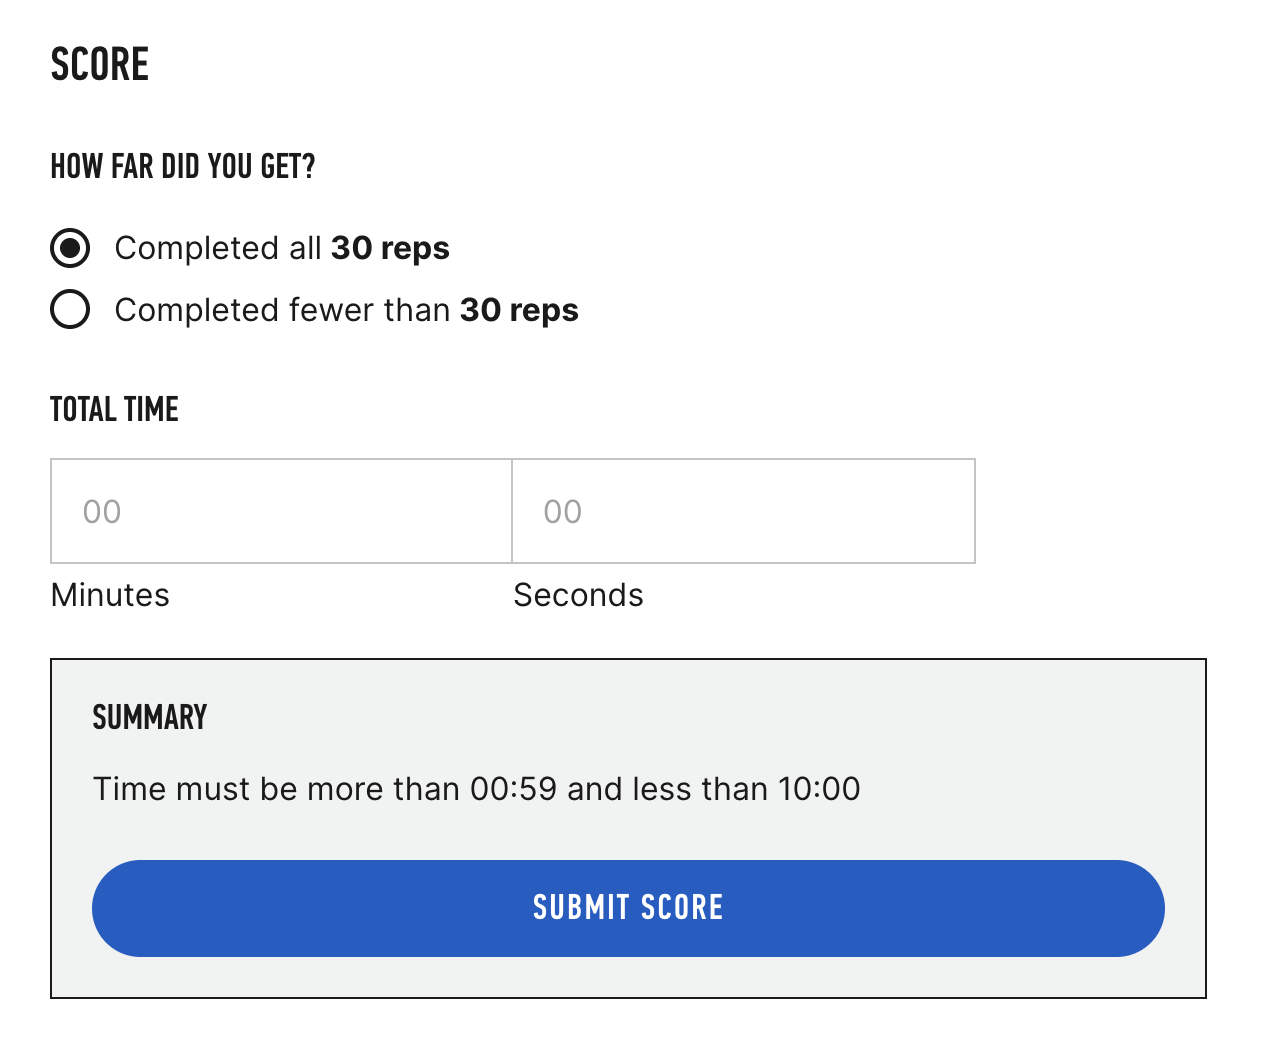Select the "Completed all 30 reps" radio button
The height and width of the screenshot is (1046, 1264).
click(x=70, y=248)
